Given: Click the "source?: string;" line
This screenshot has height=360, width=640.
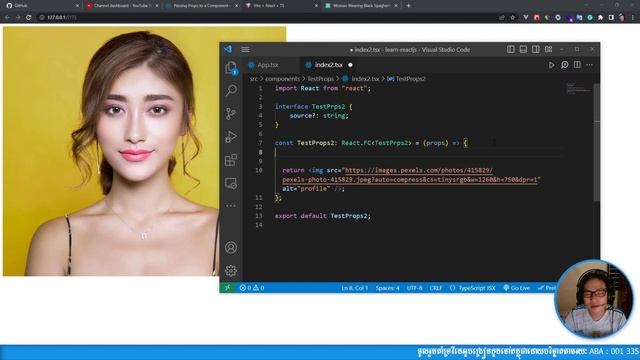Looking at the screenshot, I should (319, 116).
